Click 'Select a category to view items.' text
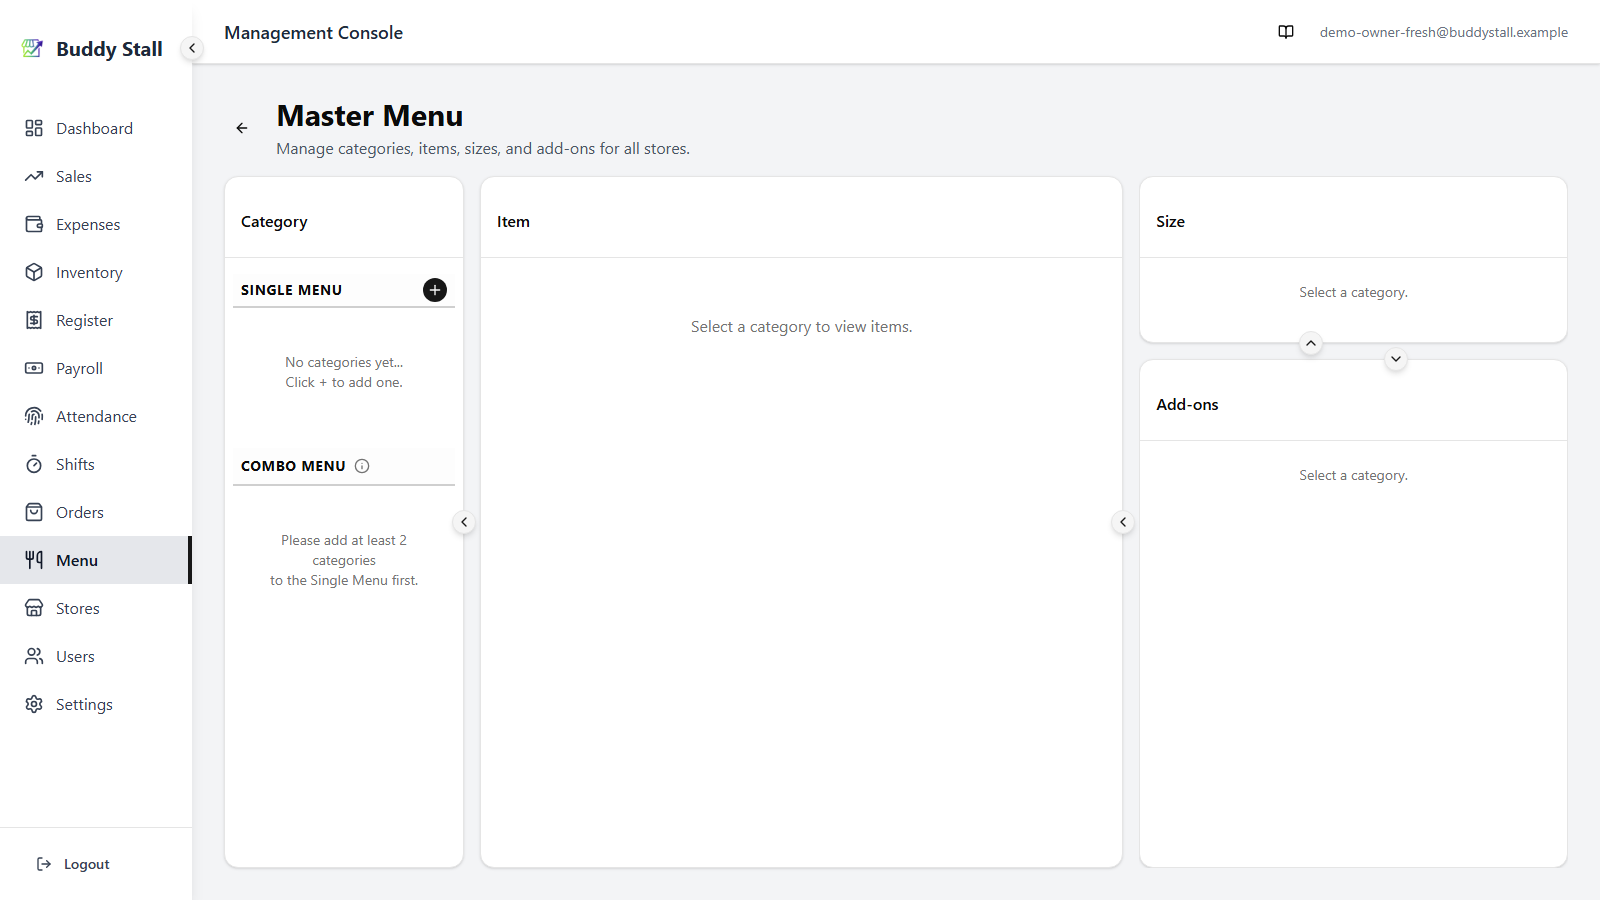This screenshot has width=1600, height=900. (x=801, y=327)
